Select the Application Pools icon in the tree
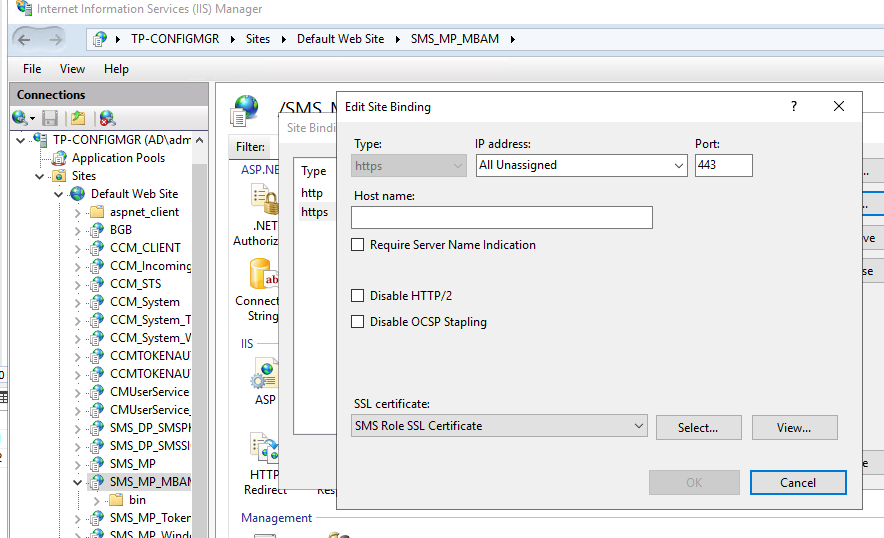The height and width of the screenshot is (538, 884). click(59, 158)
